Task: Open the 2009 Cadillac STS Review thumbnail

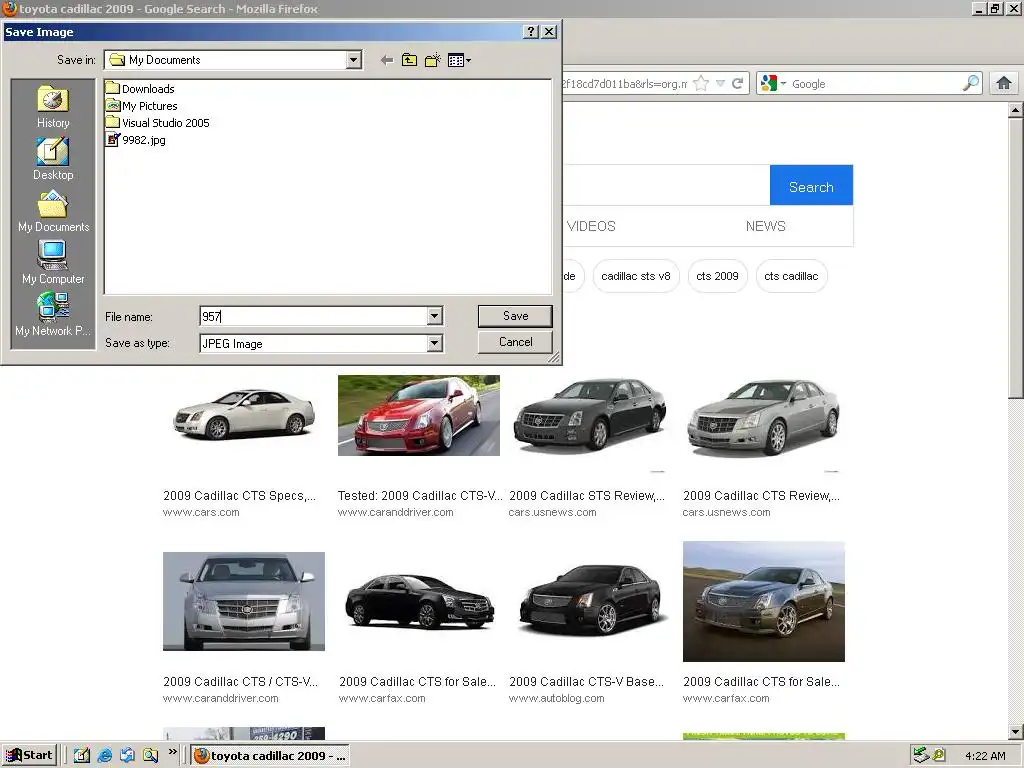Action: [590, 415]
